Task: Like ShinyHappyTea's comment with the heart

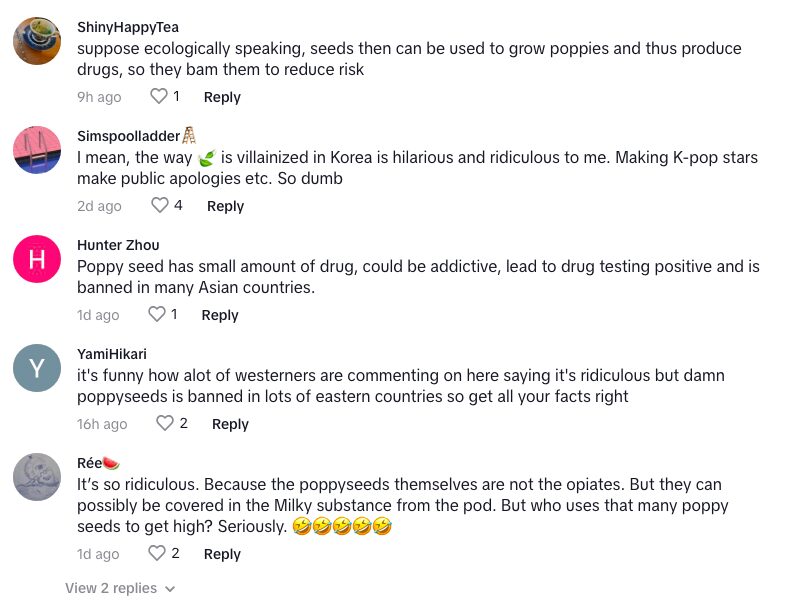Action: click(x=158, y=97)
